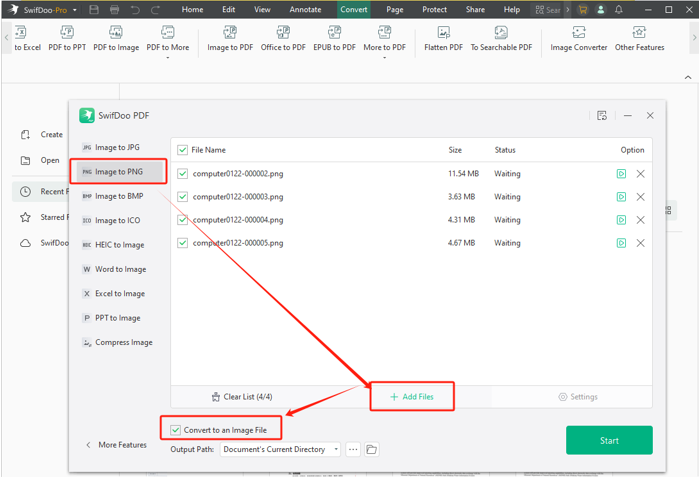This screenshot has height=477, width=699.
Task: Go to the Protect tab
Action: (x=435, y=9)
